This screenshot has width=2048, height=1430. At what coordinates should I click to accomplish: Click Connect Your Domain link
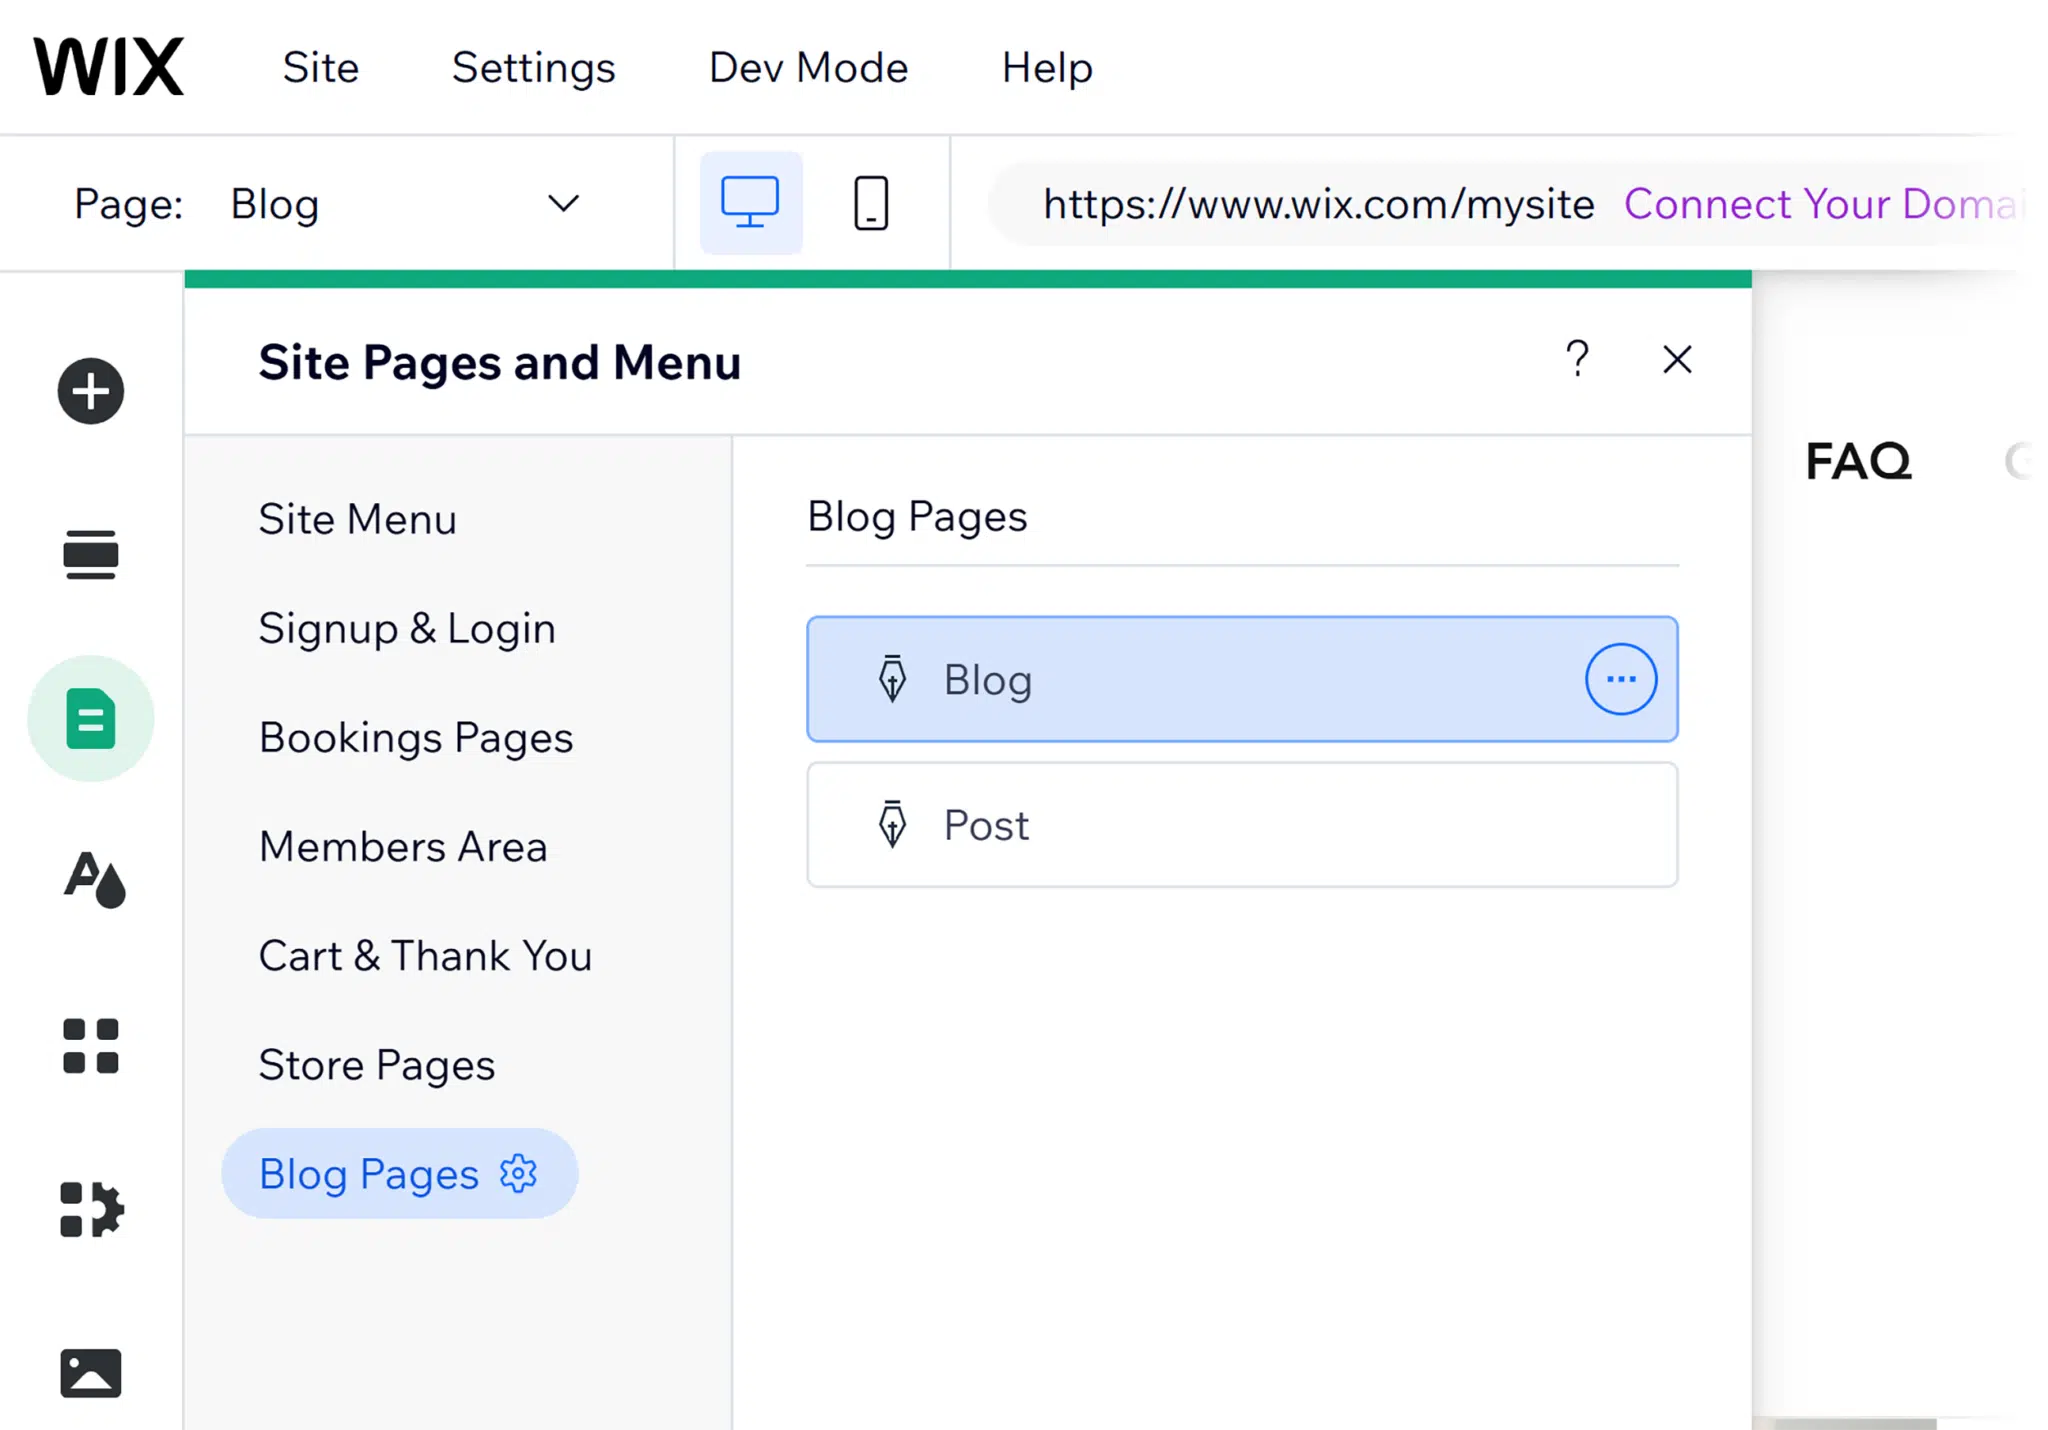click(1824, 204)
